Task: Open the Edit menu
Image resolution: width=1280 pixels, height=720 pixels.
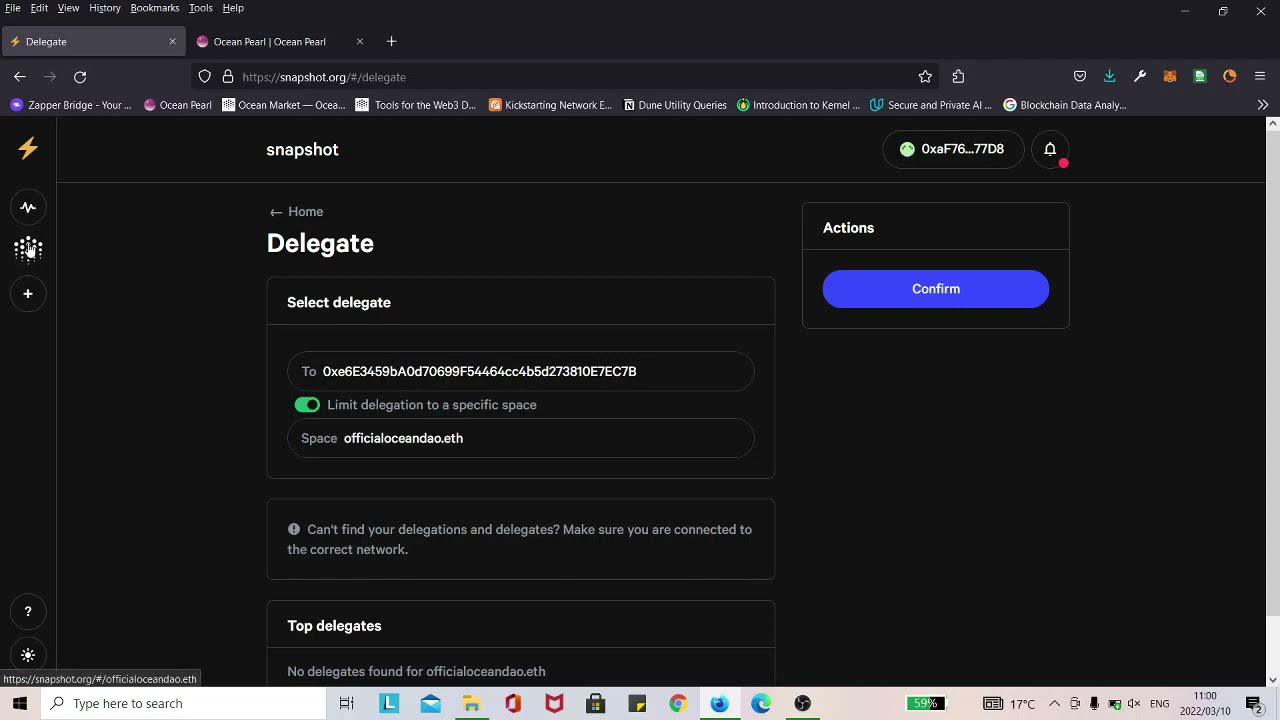Action: (x=39, y=8)
